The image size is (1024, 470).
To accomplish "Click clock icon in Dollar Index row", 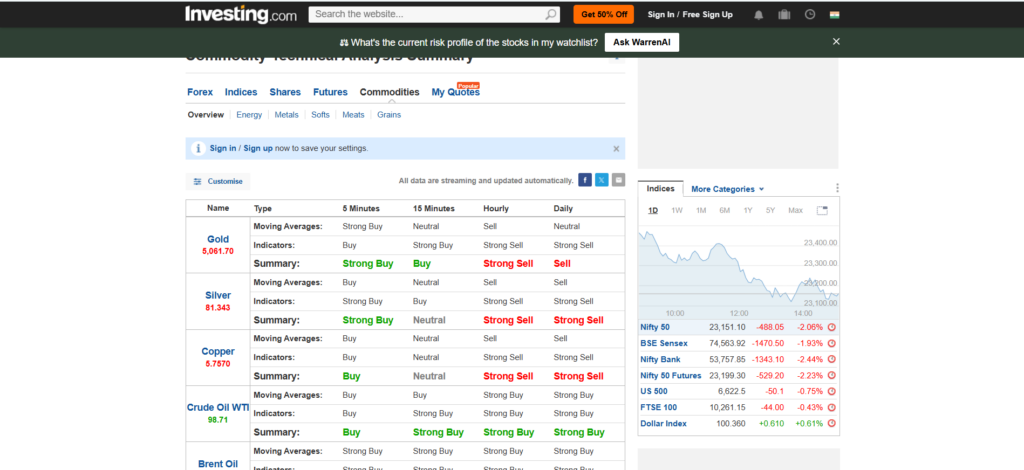I will pos(831,424).
